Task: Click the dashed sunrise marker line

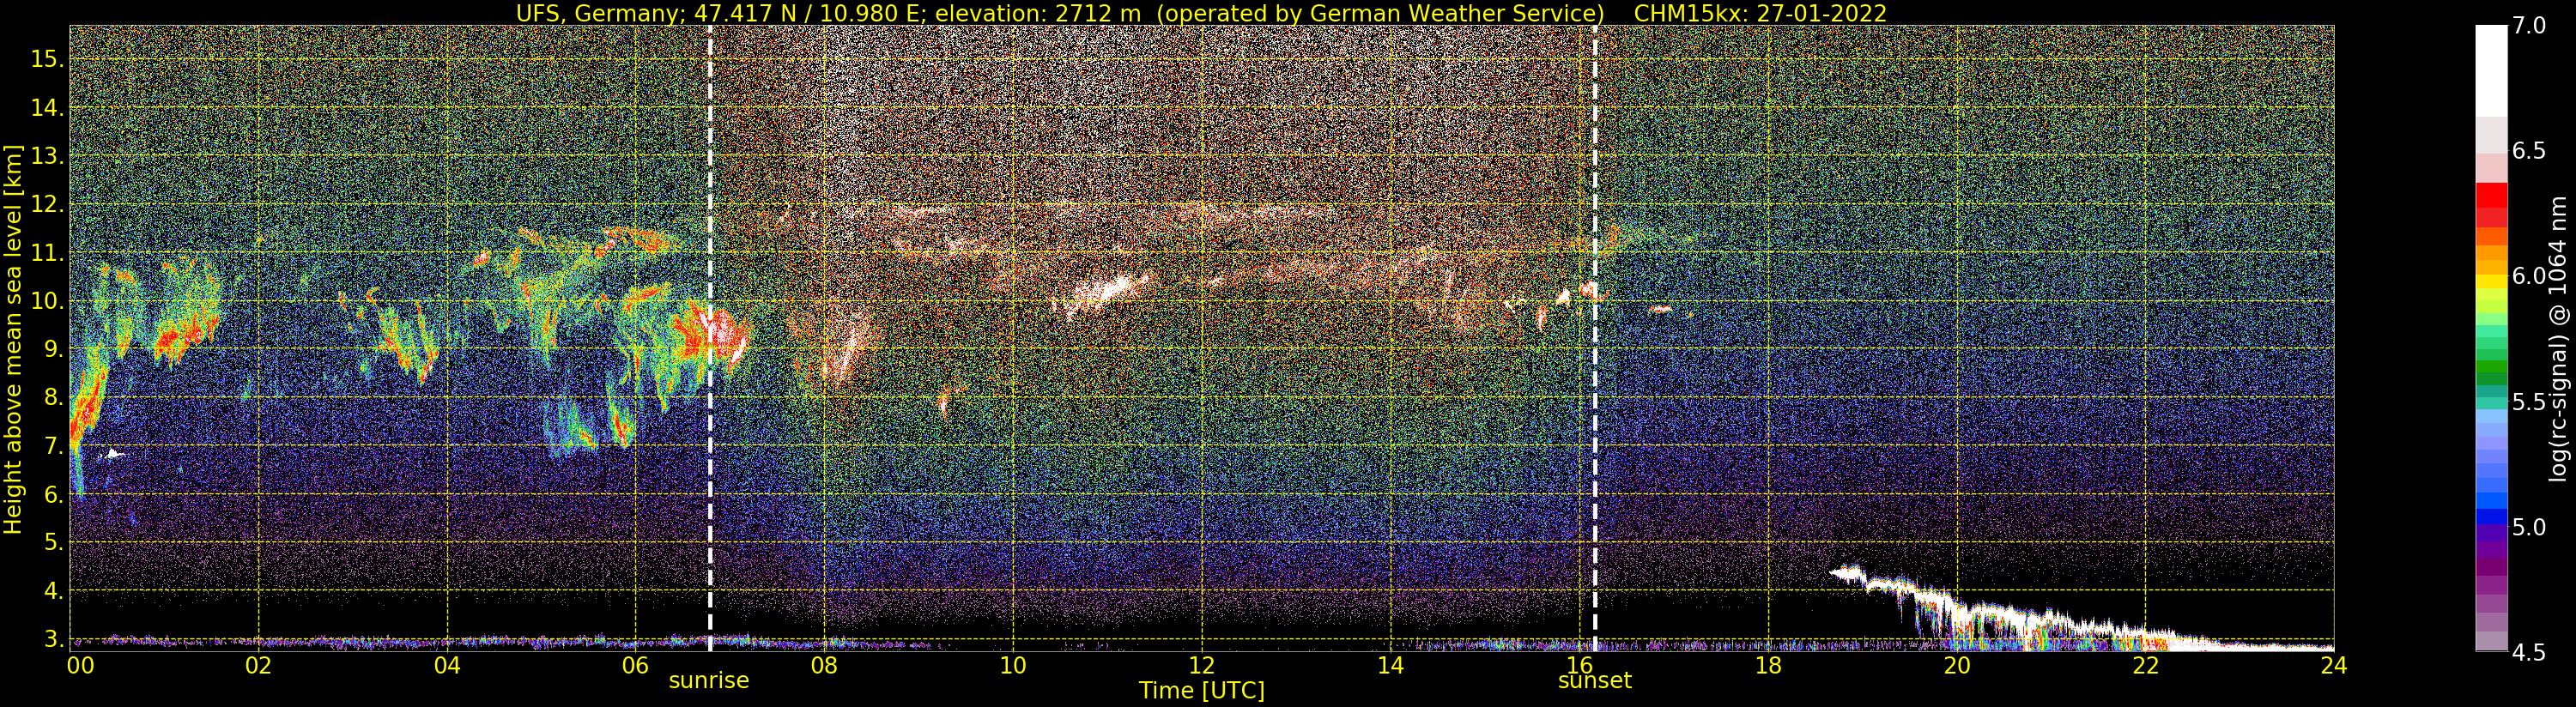Action: [x=710, y=338]
